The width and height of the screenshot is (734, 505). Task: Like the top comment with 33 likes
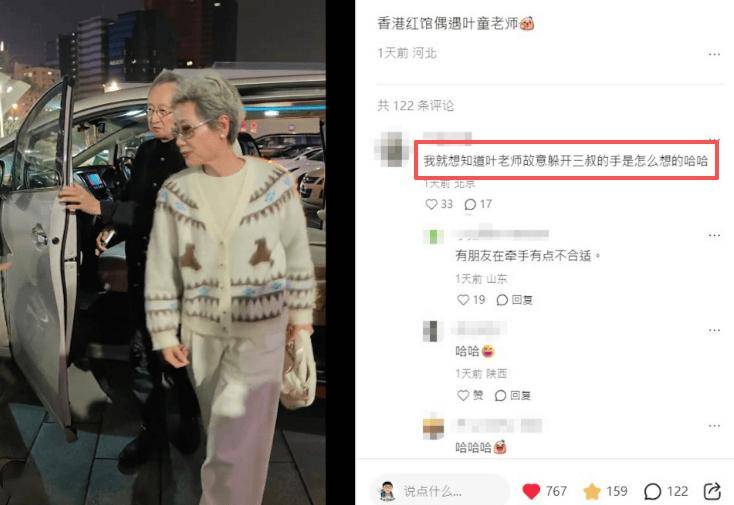431,204
